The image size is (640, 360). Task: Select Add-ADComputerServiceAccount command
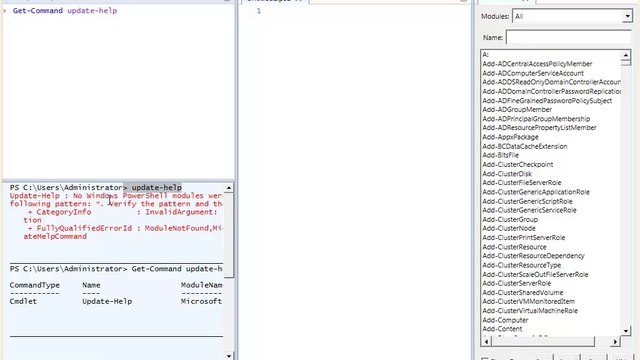[533, 73]
